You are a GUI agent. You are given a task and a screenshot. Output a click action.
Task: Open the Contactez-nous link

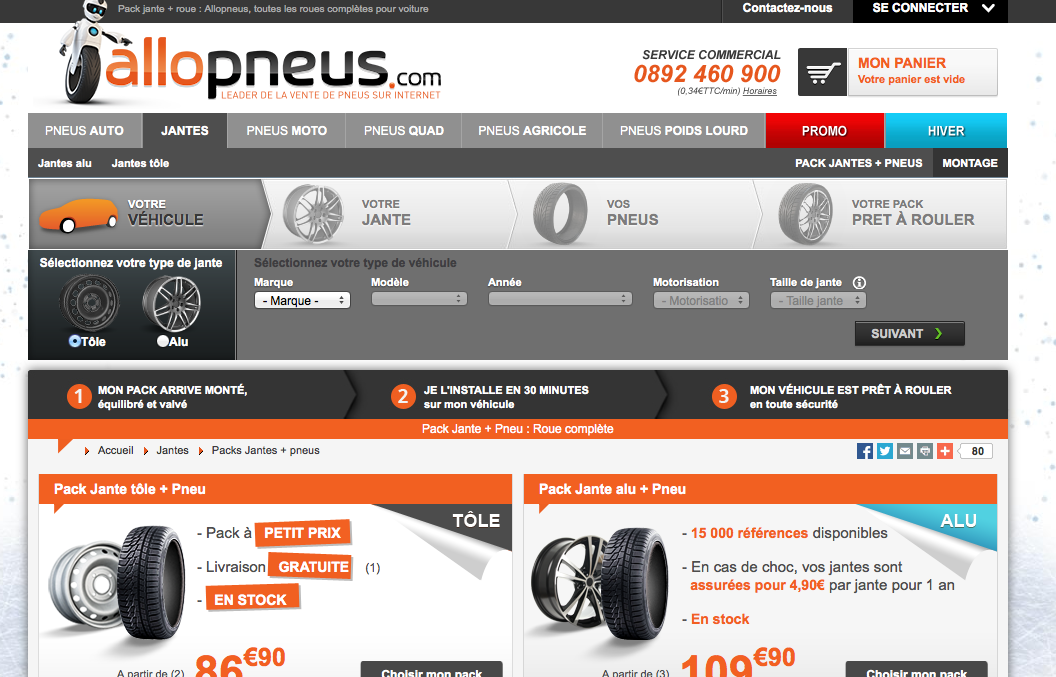[787, 9]
